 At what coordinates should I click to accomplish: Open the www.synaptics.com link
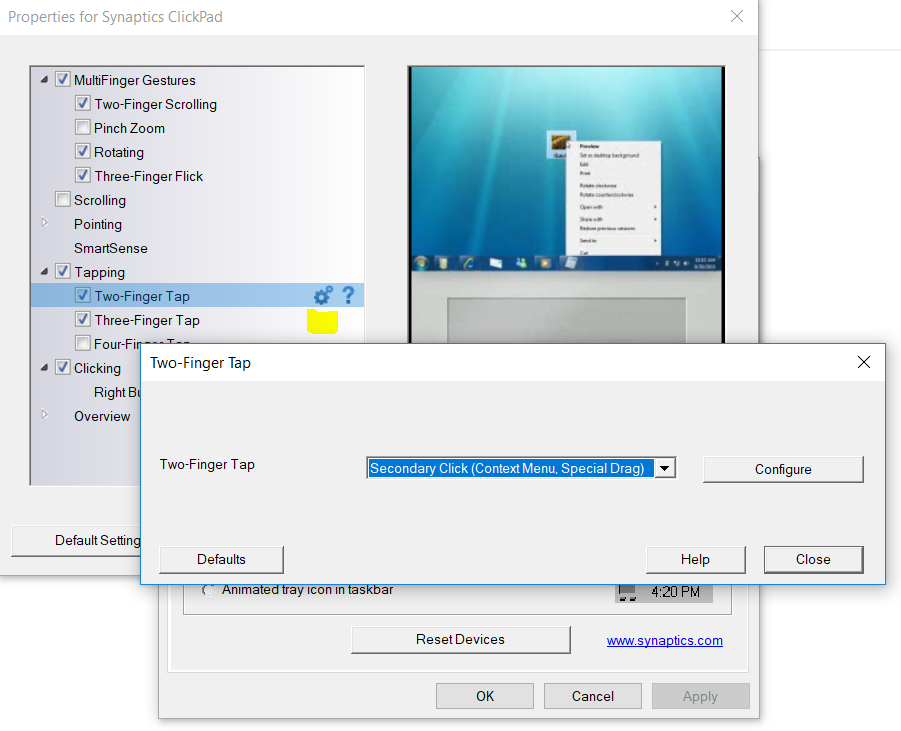click(664, 640)
